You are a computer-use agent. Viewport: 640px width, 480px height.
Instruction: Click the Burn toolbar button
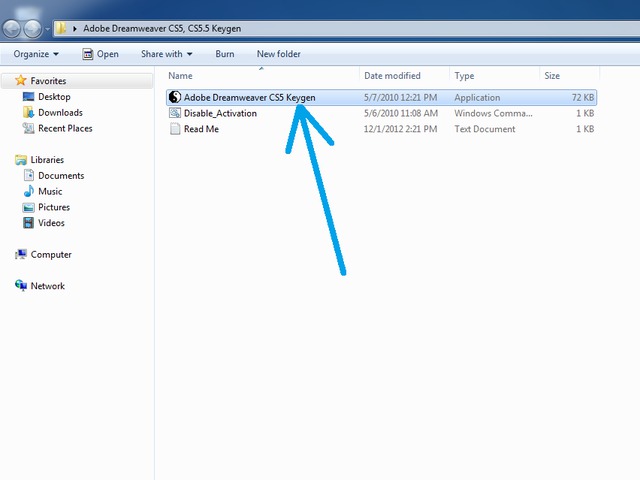point(225,54)
